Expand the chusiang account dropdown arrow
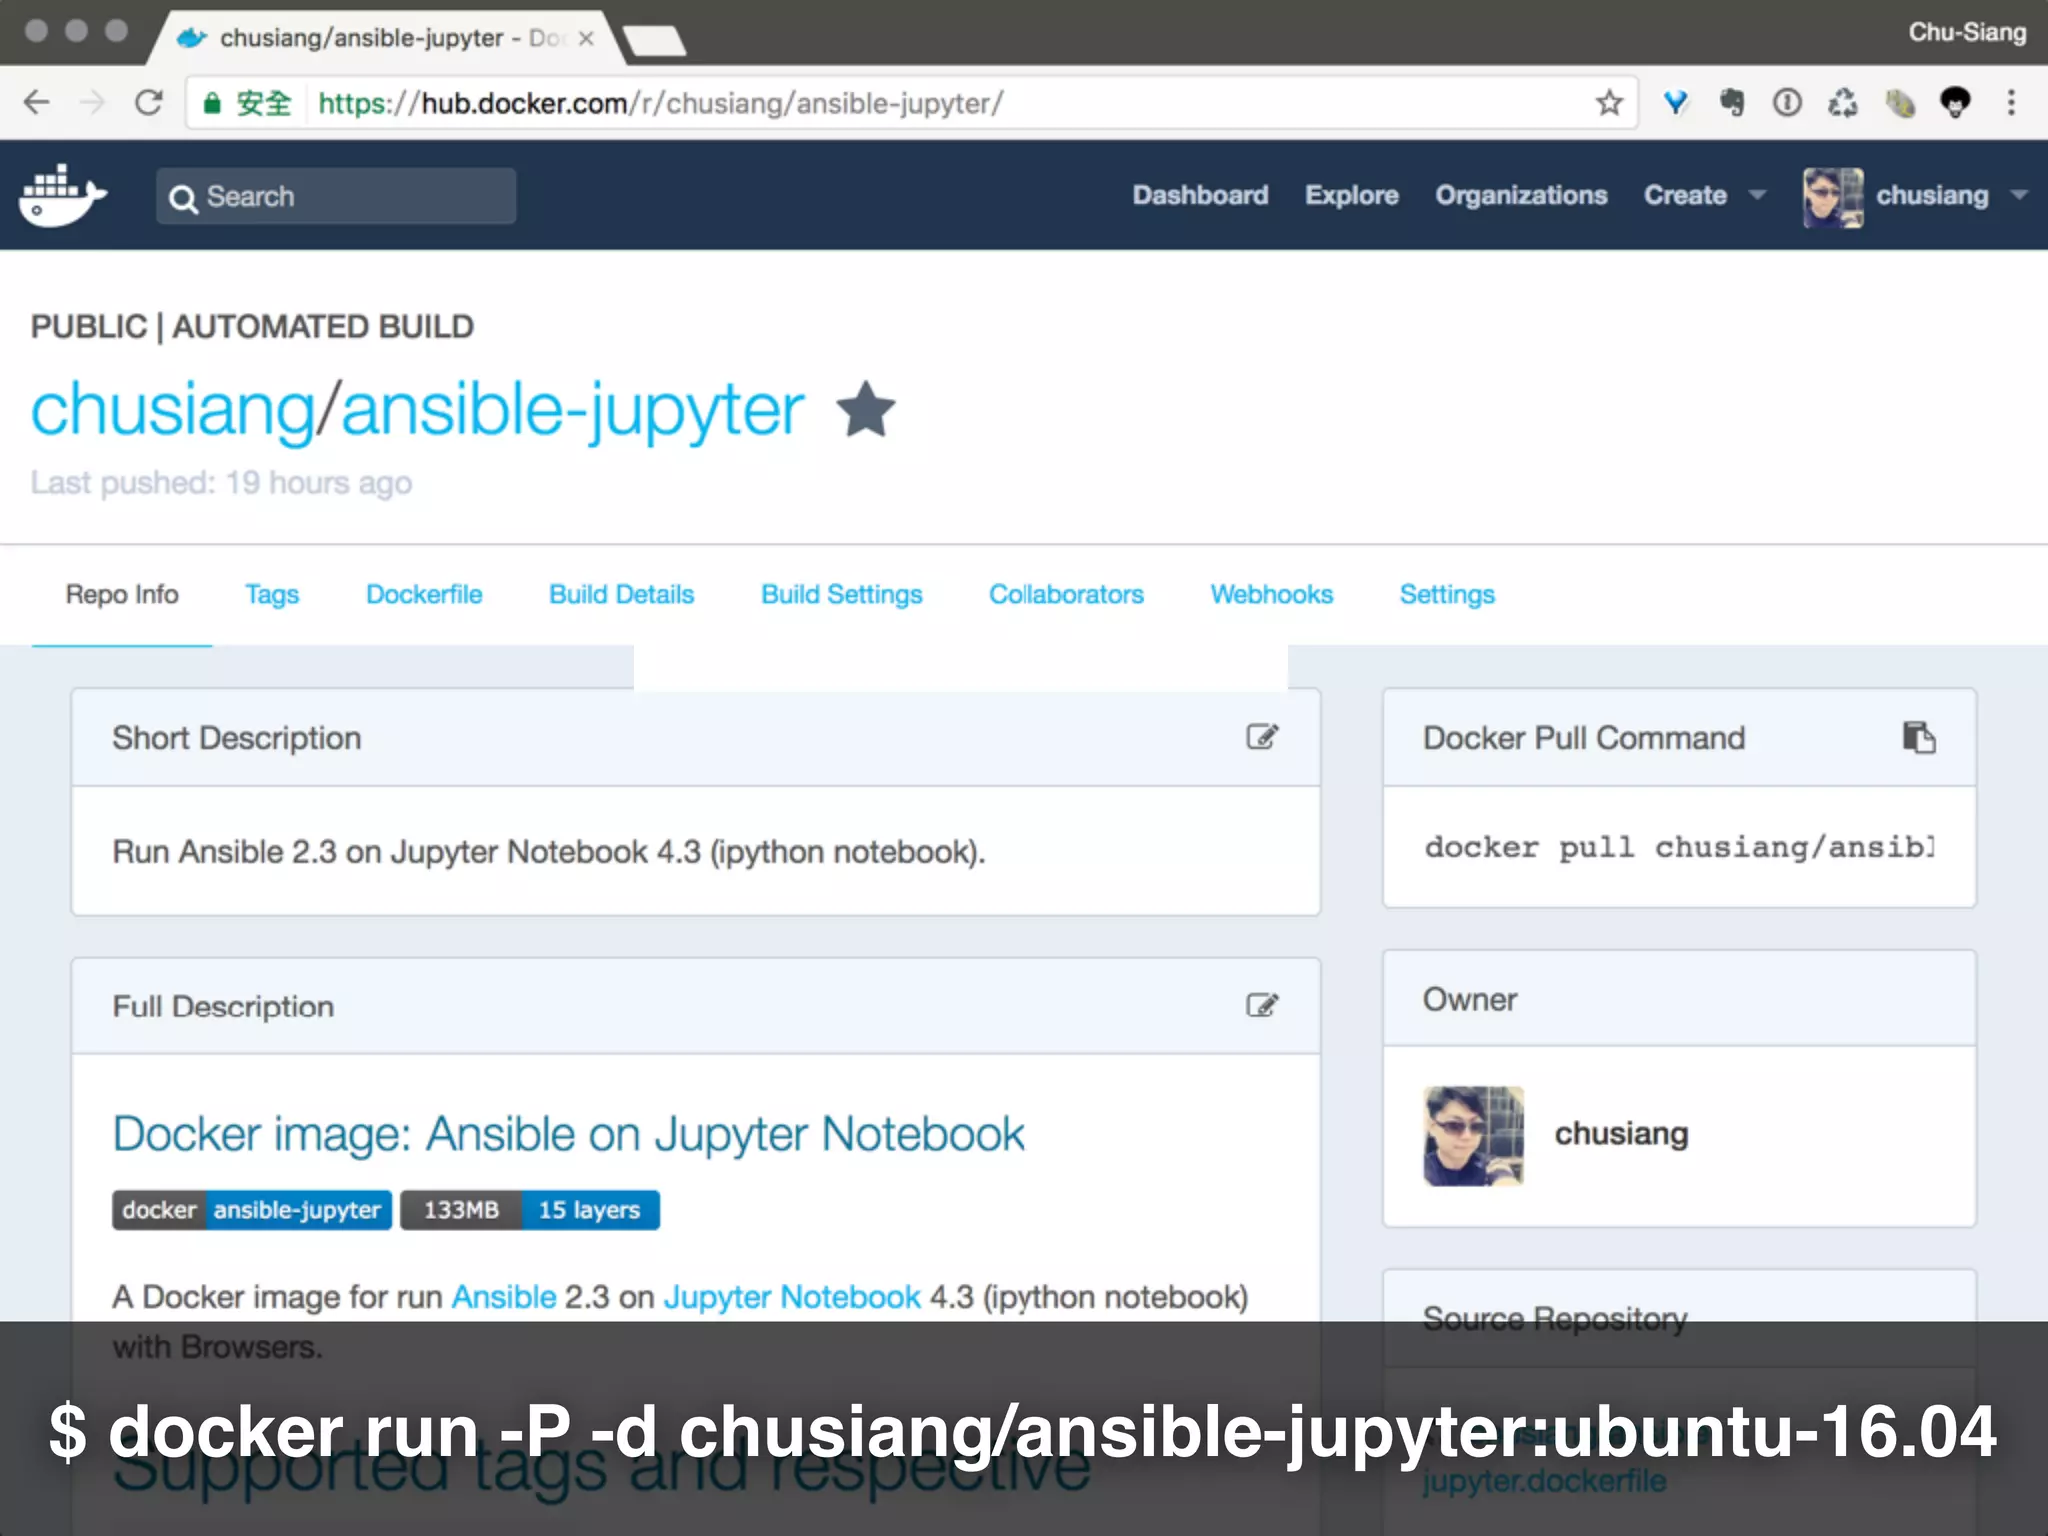 click(2019, 195)
